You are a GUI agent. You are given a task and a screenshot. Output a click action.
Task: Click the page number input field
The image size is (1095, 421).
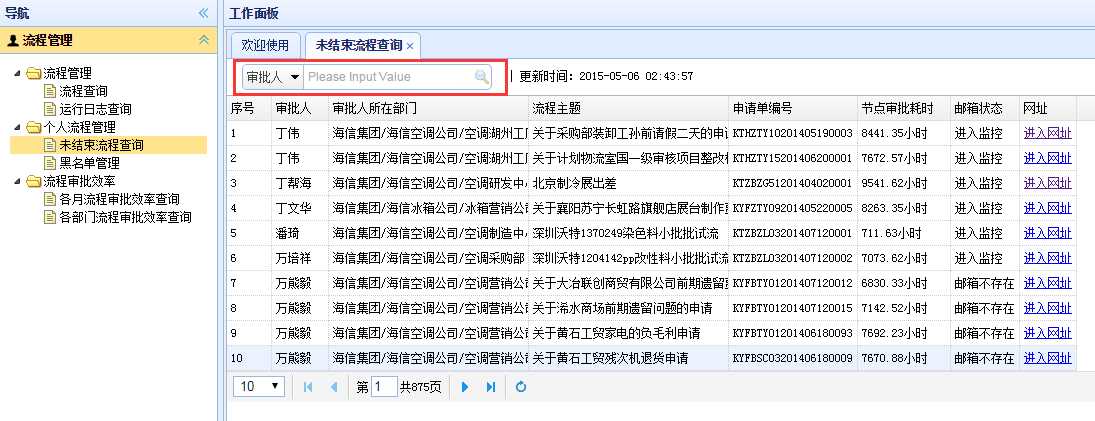(x=384, y=387)
